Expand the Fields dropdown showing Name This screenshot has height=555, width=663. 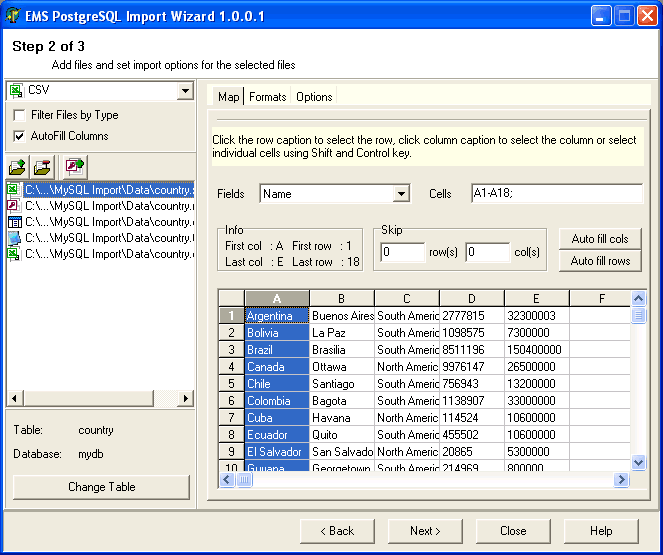tap(401, 194)
